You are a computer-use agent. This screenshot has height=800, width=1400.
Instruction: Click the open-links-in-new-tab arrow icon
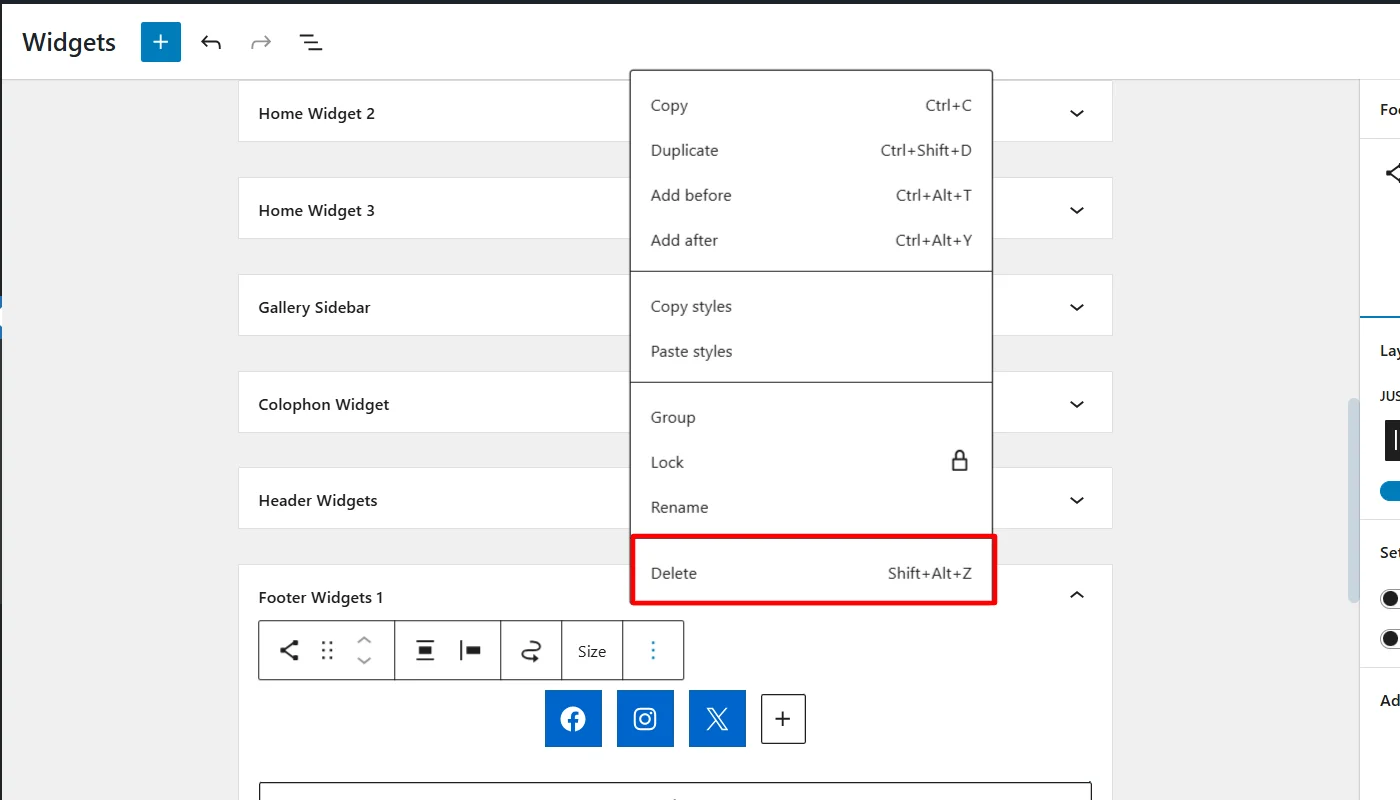tap(531, 651)
